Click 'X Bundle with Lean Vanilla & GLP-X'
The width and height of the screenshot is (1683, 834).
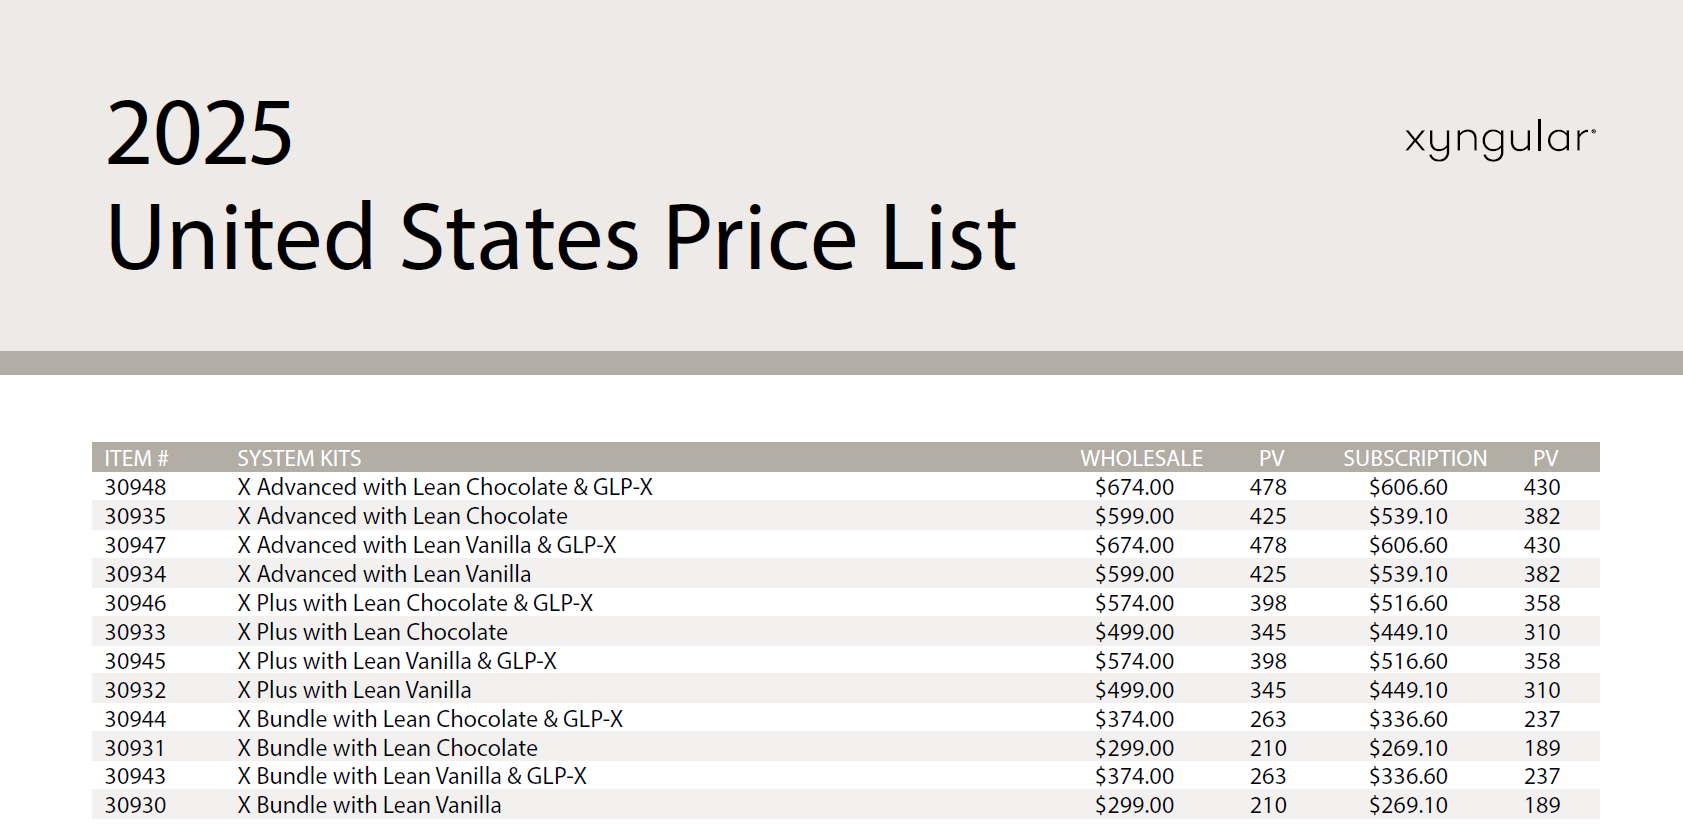(412, 776)
